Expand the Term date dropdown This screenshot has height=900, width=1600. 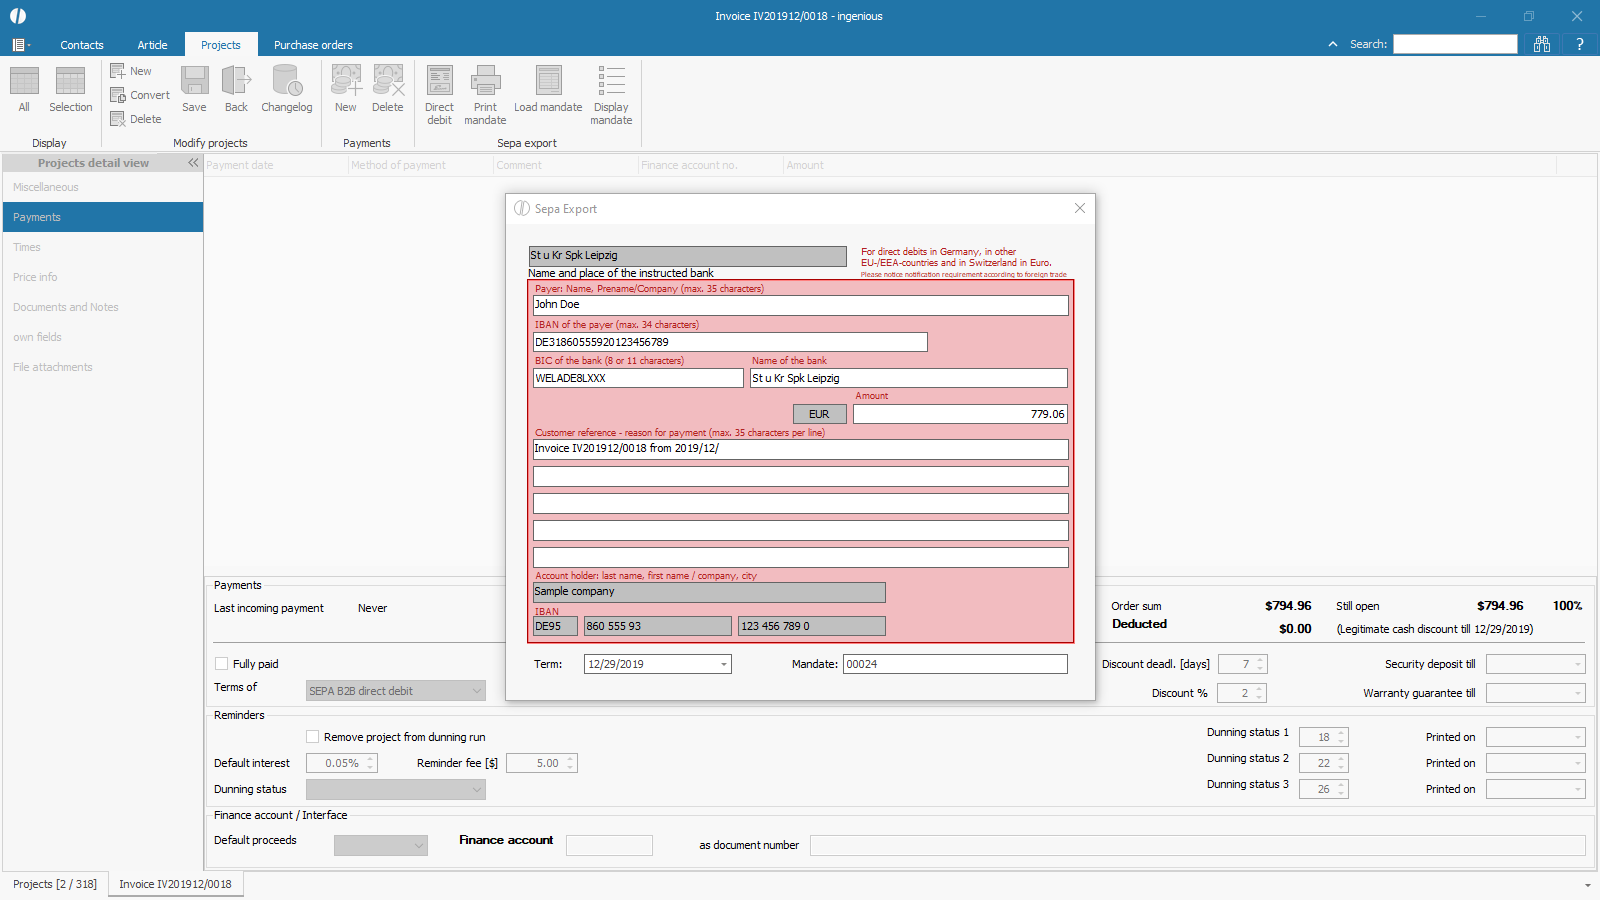tap(724, 665)
